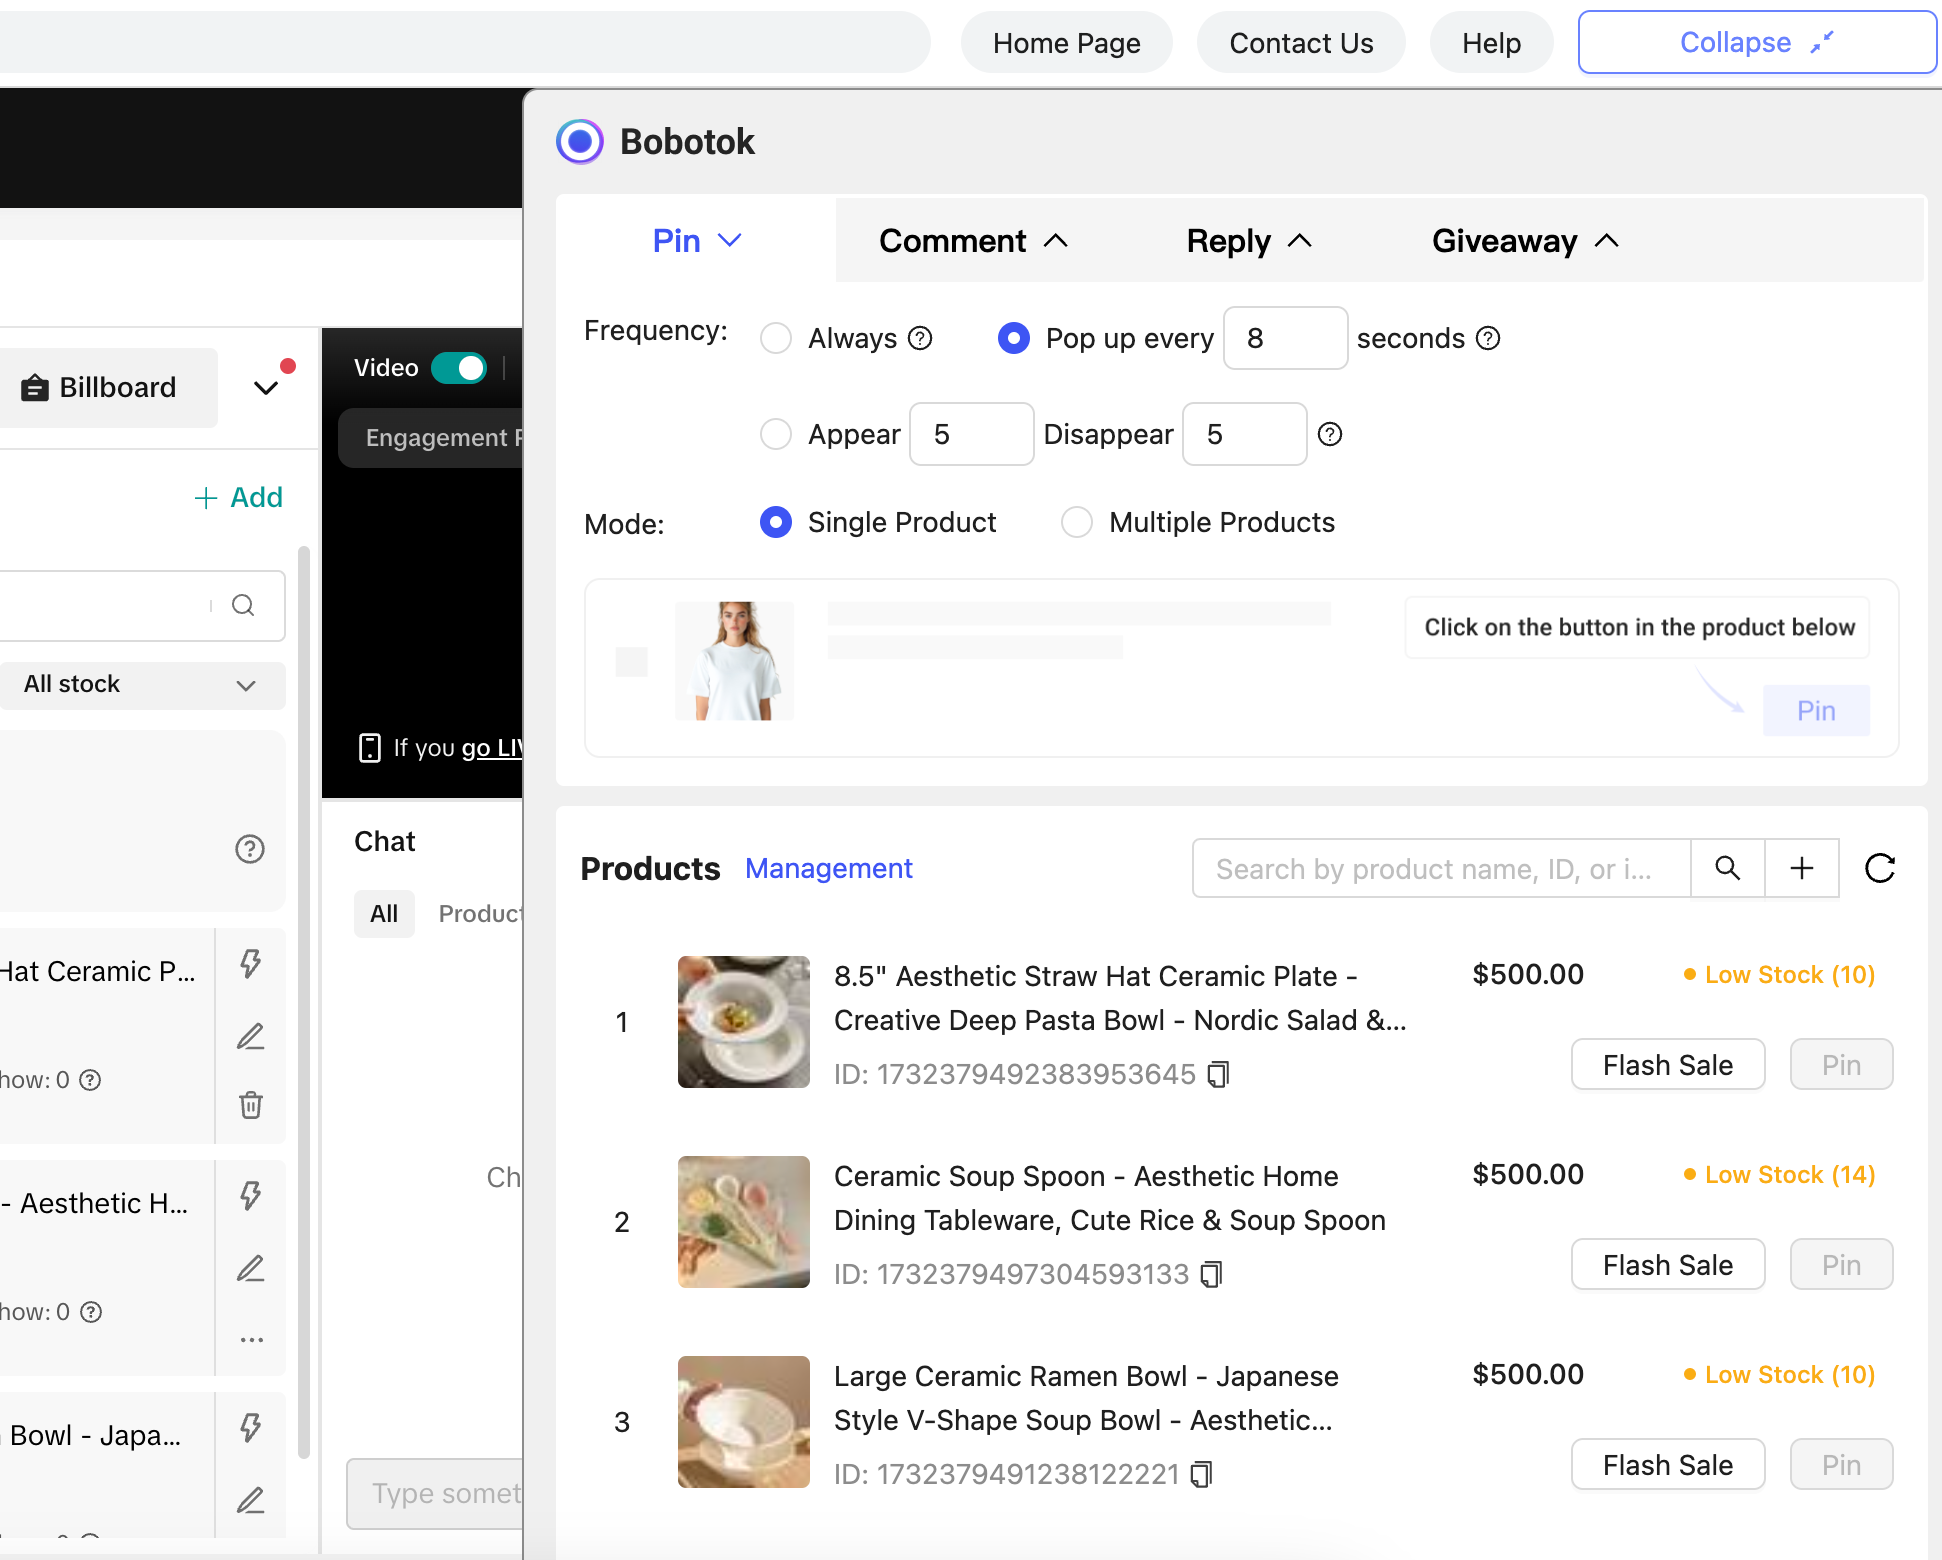Pin the Straw Hat Ceramic Plate product
This screenshot has width=1942, height=1560.
pyautogui.click(x=1841, y=1065)
